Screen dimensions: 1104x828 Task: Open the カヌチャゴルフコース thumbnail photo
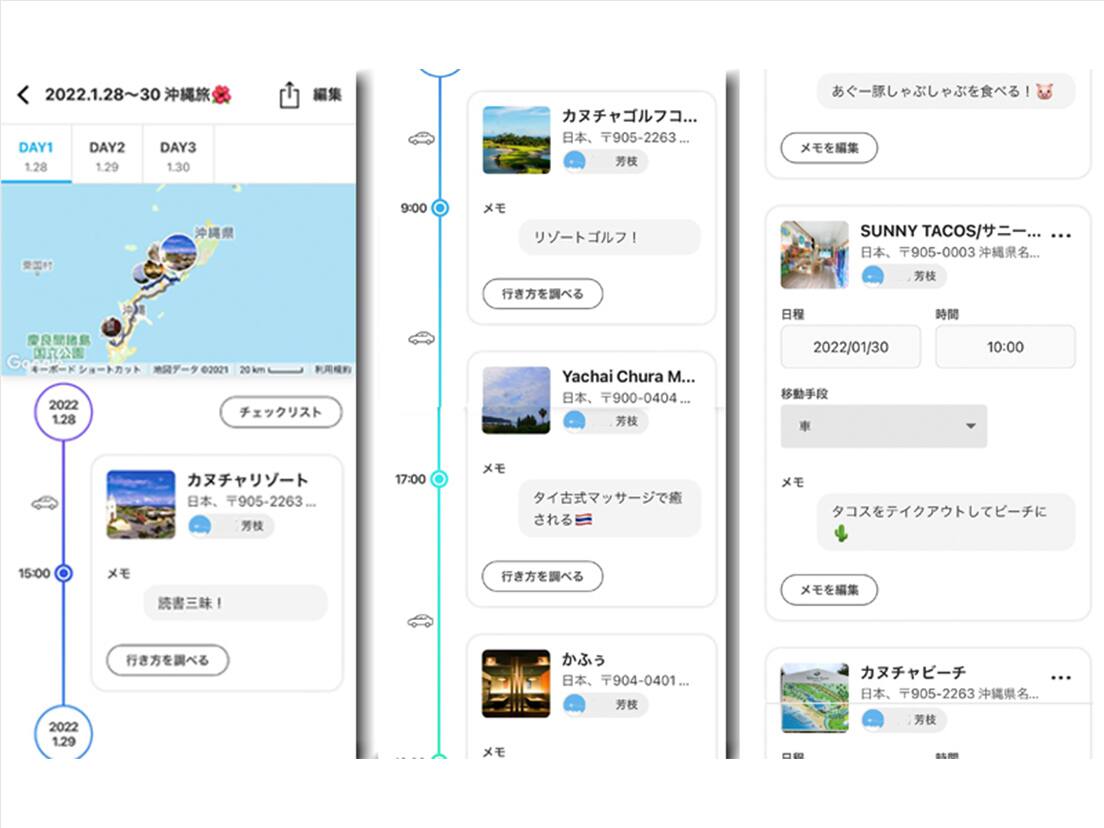516,140
